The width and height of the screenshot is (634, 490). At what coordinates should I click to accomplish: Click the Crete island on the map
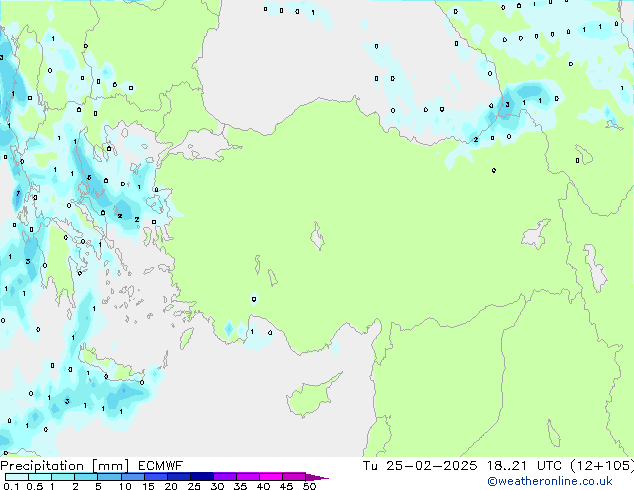(x=109, y=366)
